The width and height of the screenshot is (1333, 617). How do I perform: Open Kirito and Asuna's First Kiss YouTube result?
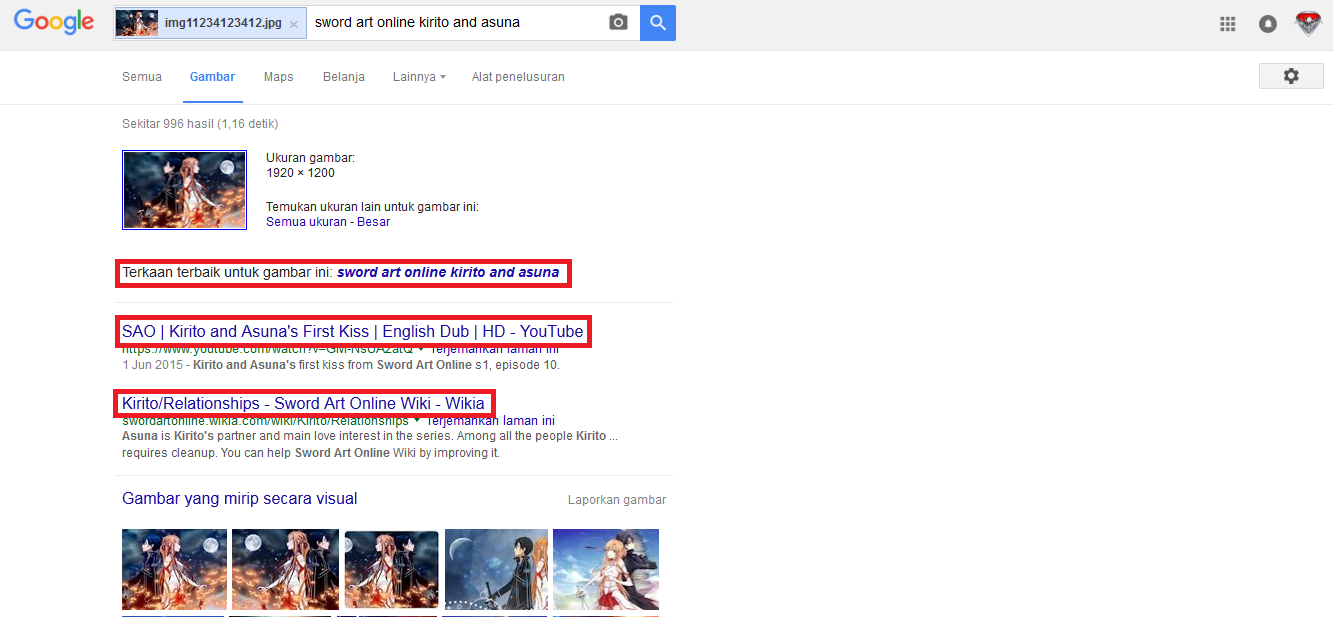point(352,331)
